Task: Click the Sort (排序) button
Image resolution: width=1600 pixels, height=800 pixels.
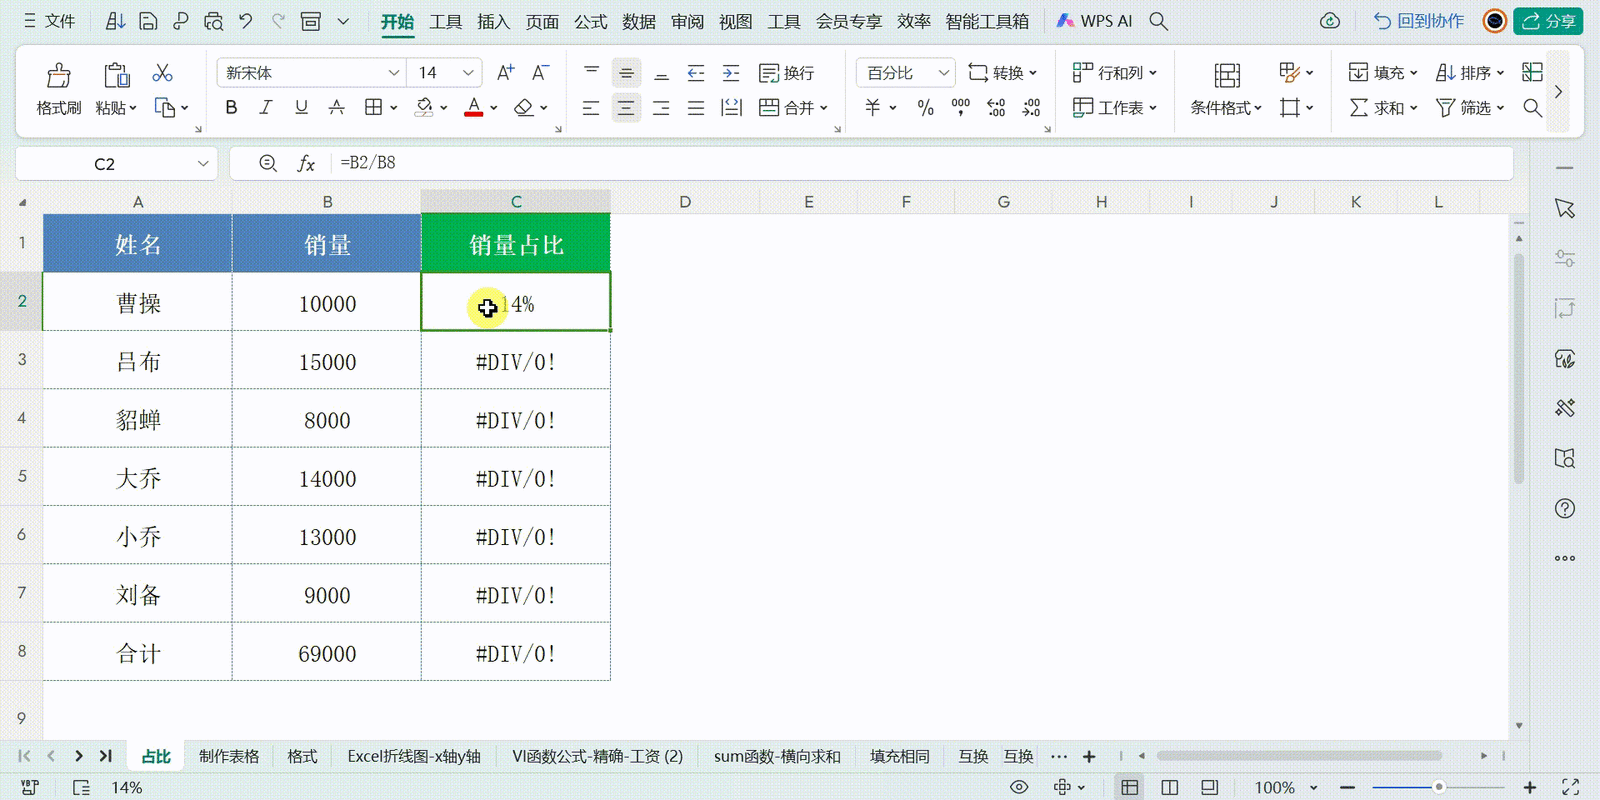Action: click(1470, 73)
